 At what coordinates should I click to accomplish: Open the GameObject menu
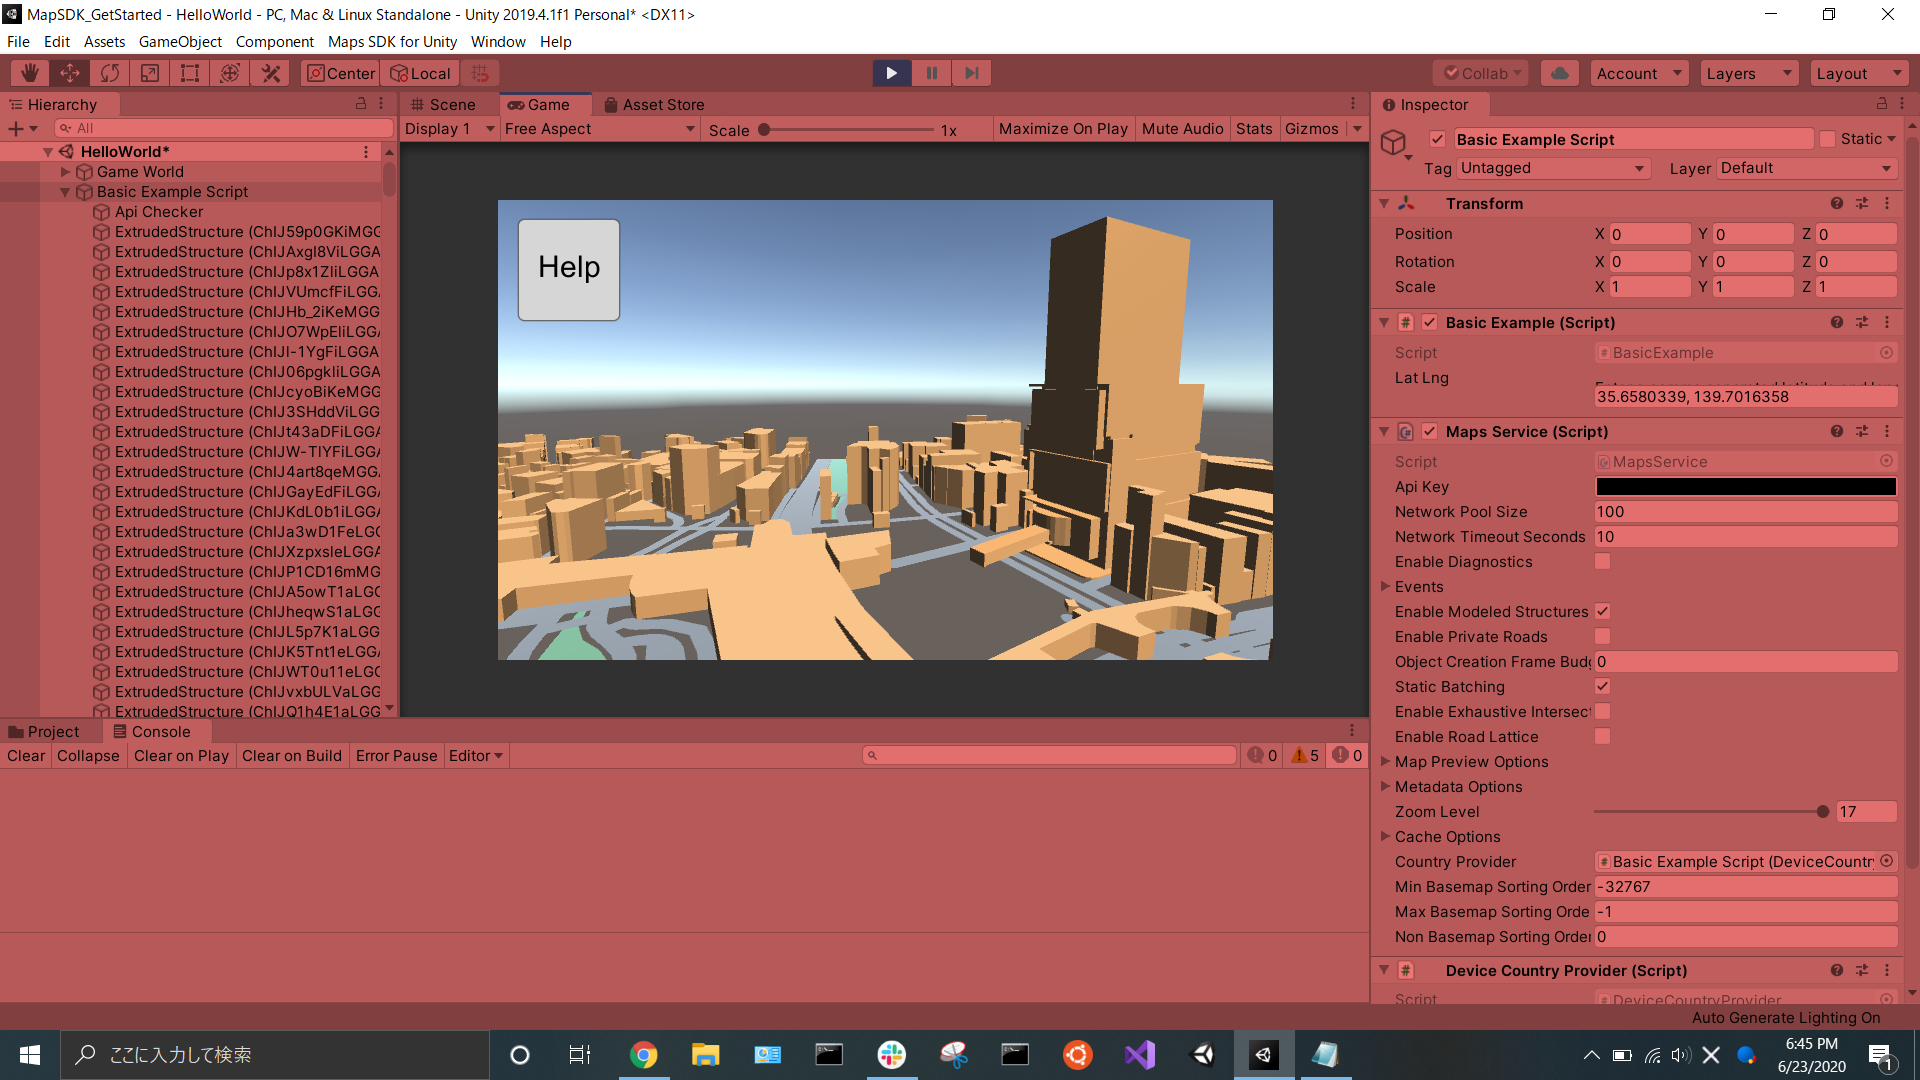[x=180, y=42]
